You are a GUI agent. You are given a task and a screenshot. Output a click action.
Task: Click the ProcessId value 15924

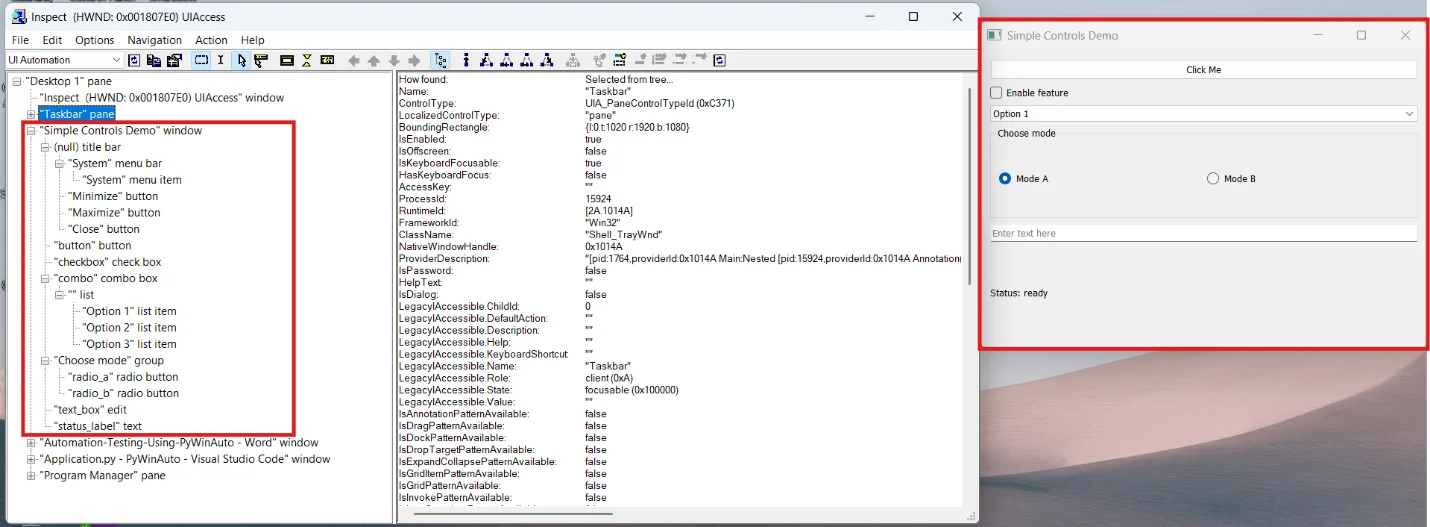[x=597, y=199]
